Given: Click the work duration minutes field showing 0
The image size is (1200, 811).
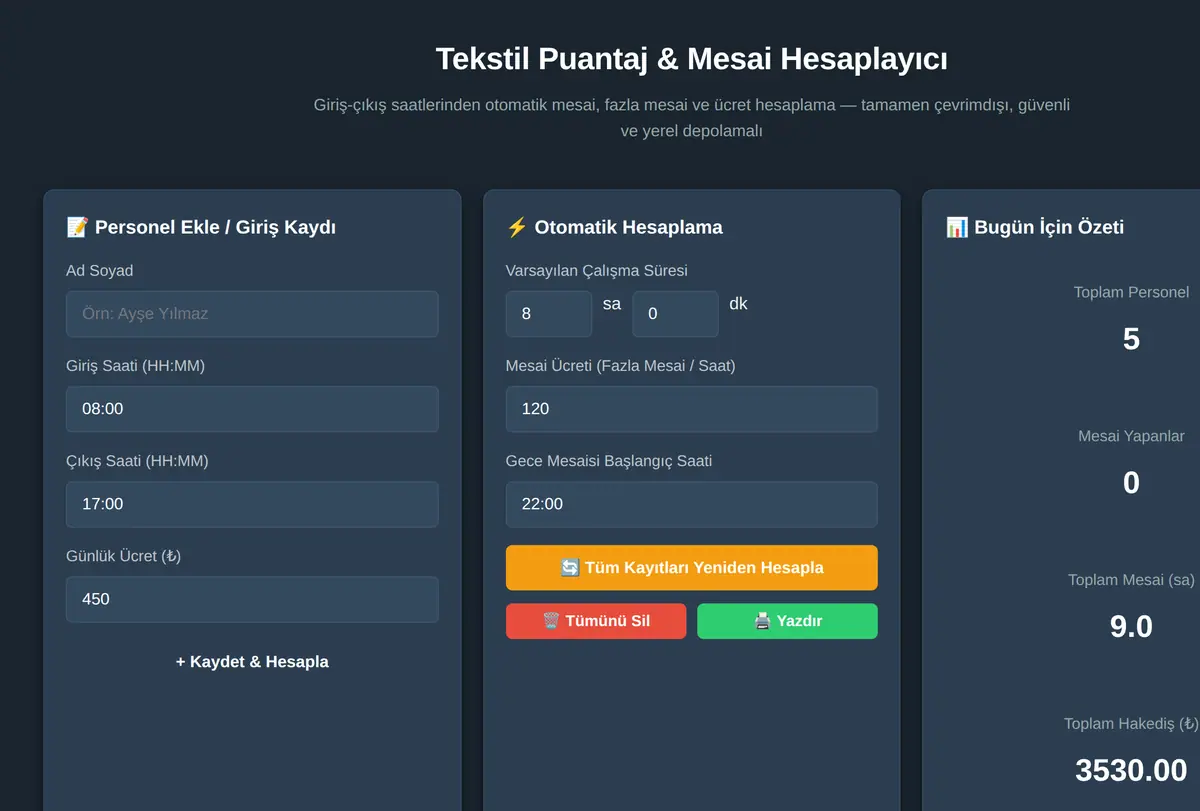Looking at the screenshot, I should 675,314.
